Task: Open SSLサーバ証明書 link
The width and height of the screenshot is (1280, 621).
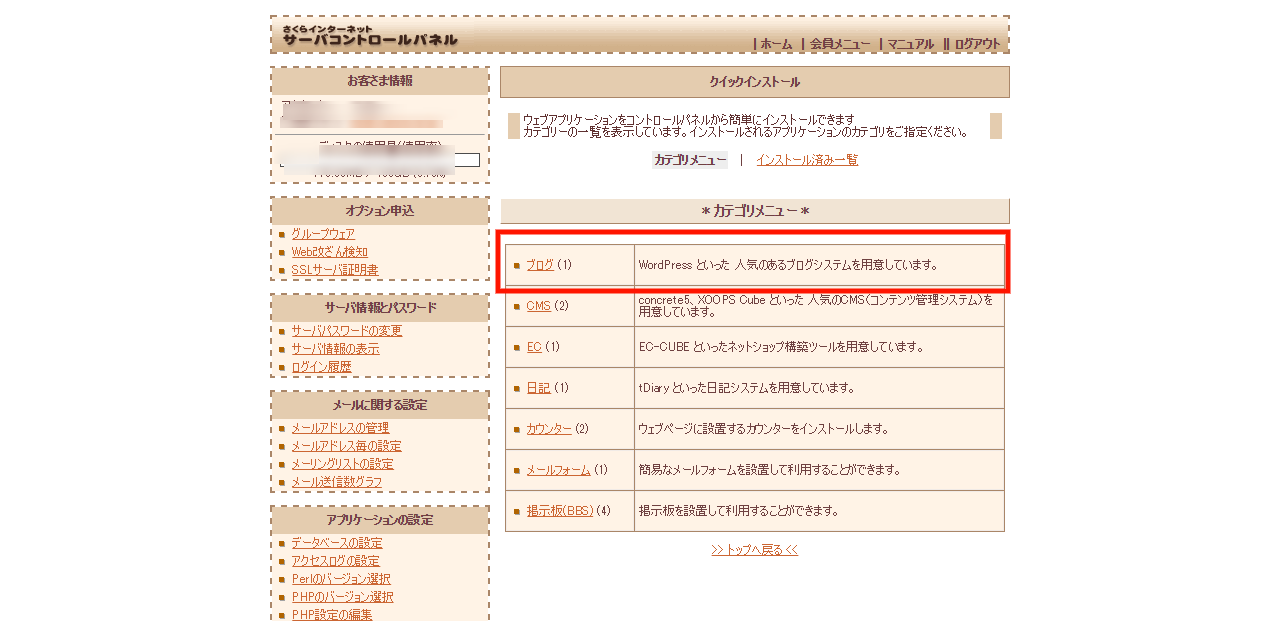Action: pos(334,270)
